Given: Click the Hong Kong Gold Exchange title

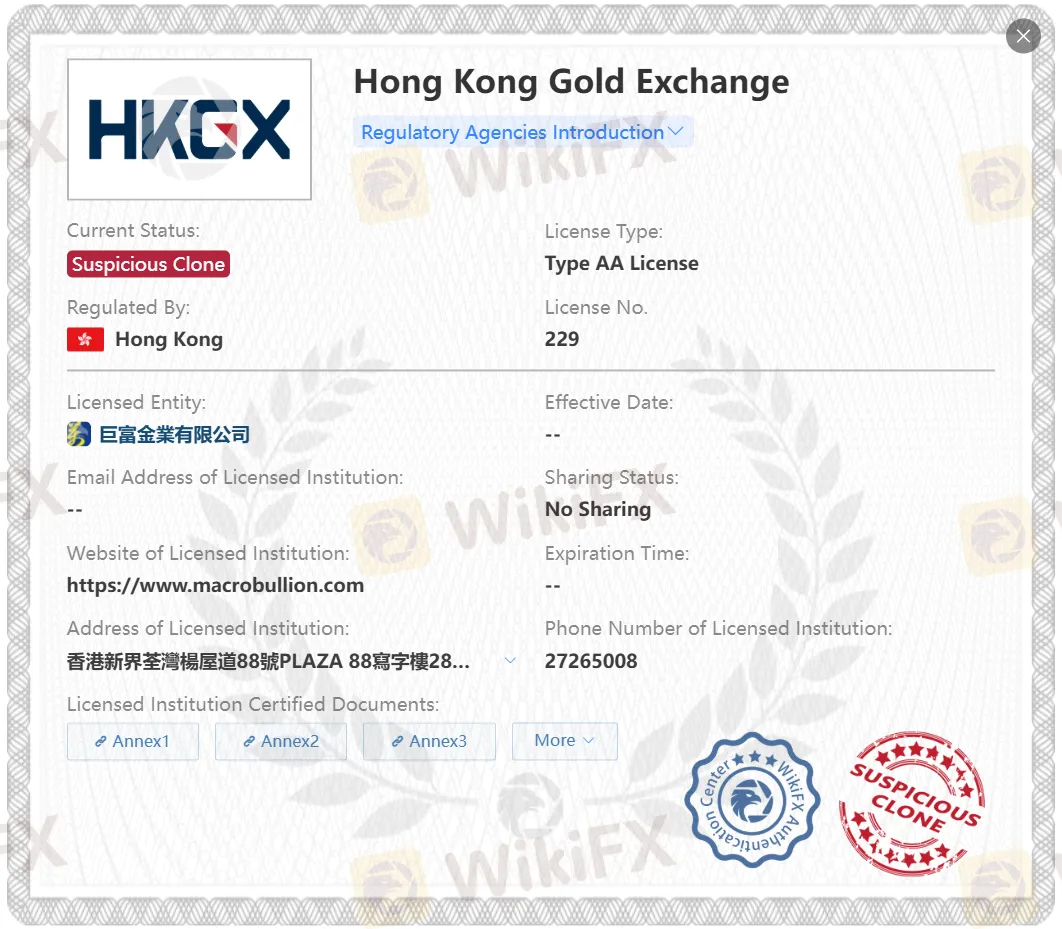Looking at the screenshot, I should [x=571, y=83].
